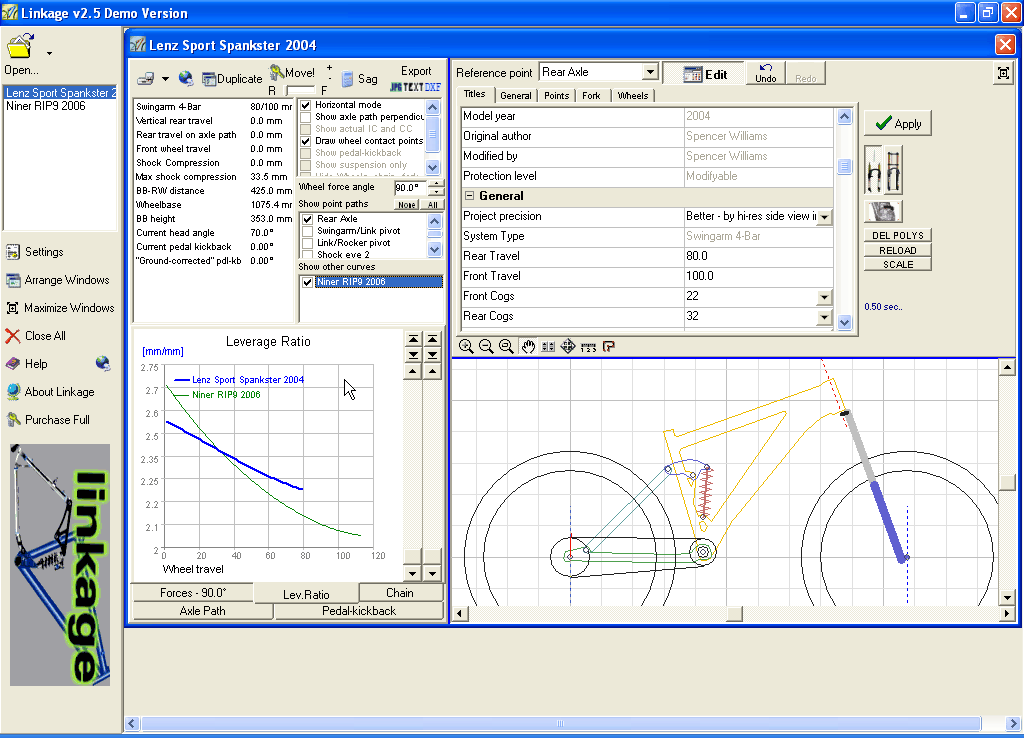
Task: Check Swingarm/Link pivot point path
Action: tap(307, 231)
